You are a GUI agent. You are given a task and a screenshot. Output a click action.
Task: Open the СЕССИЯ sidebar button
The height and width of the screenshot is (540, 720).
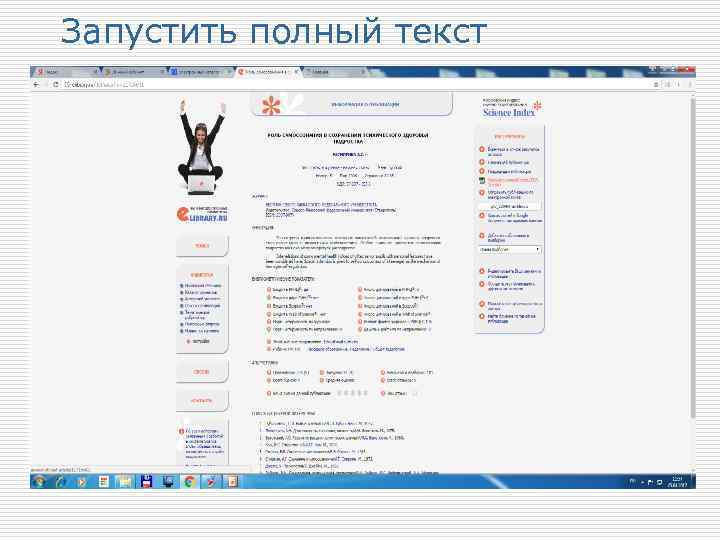pyautogui.click(x=202, y=372)
